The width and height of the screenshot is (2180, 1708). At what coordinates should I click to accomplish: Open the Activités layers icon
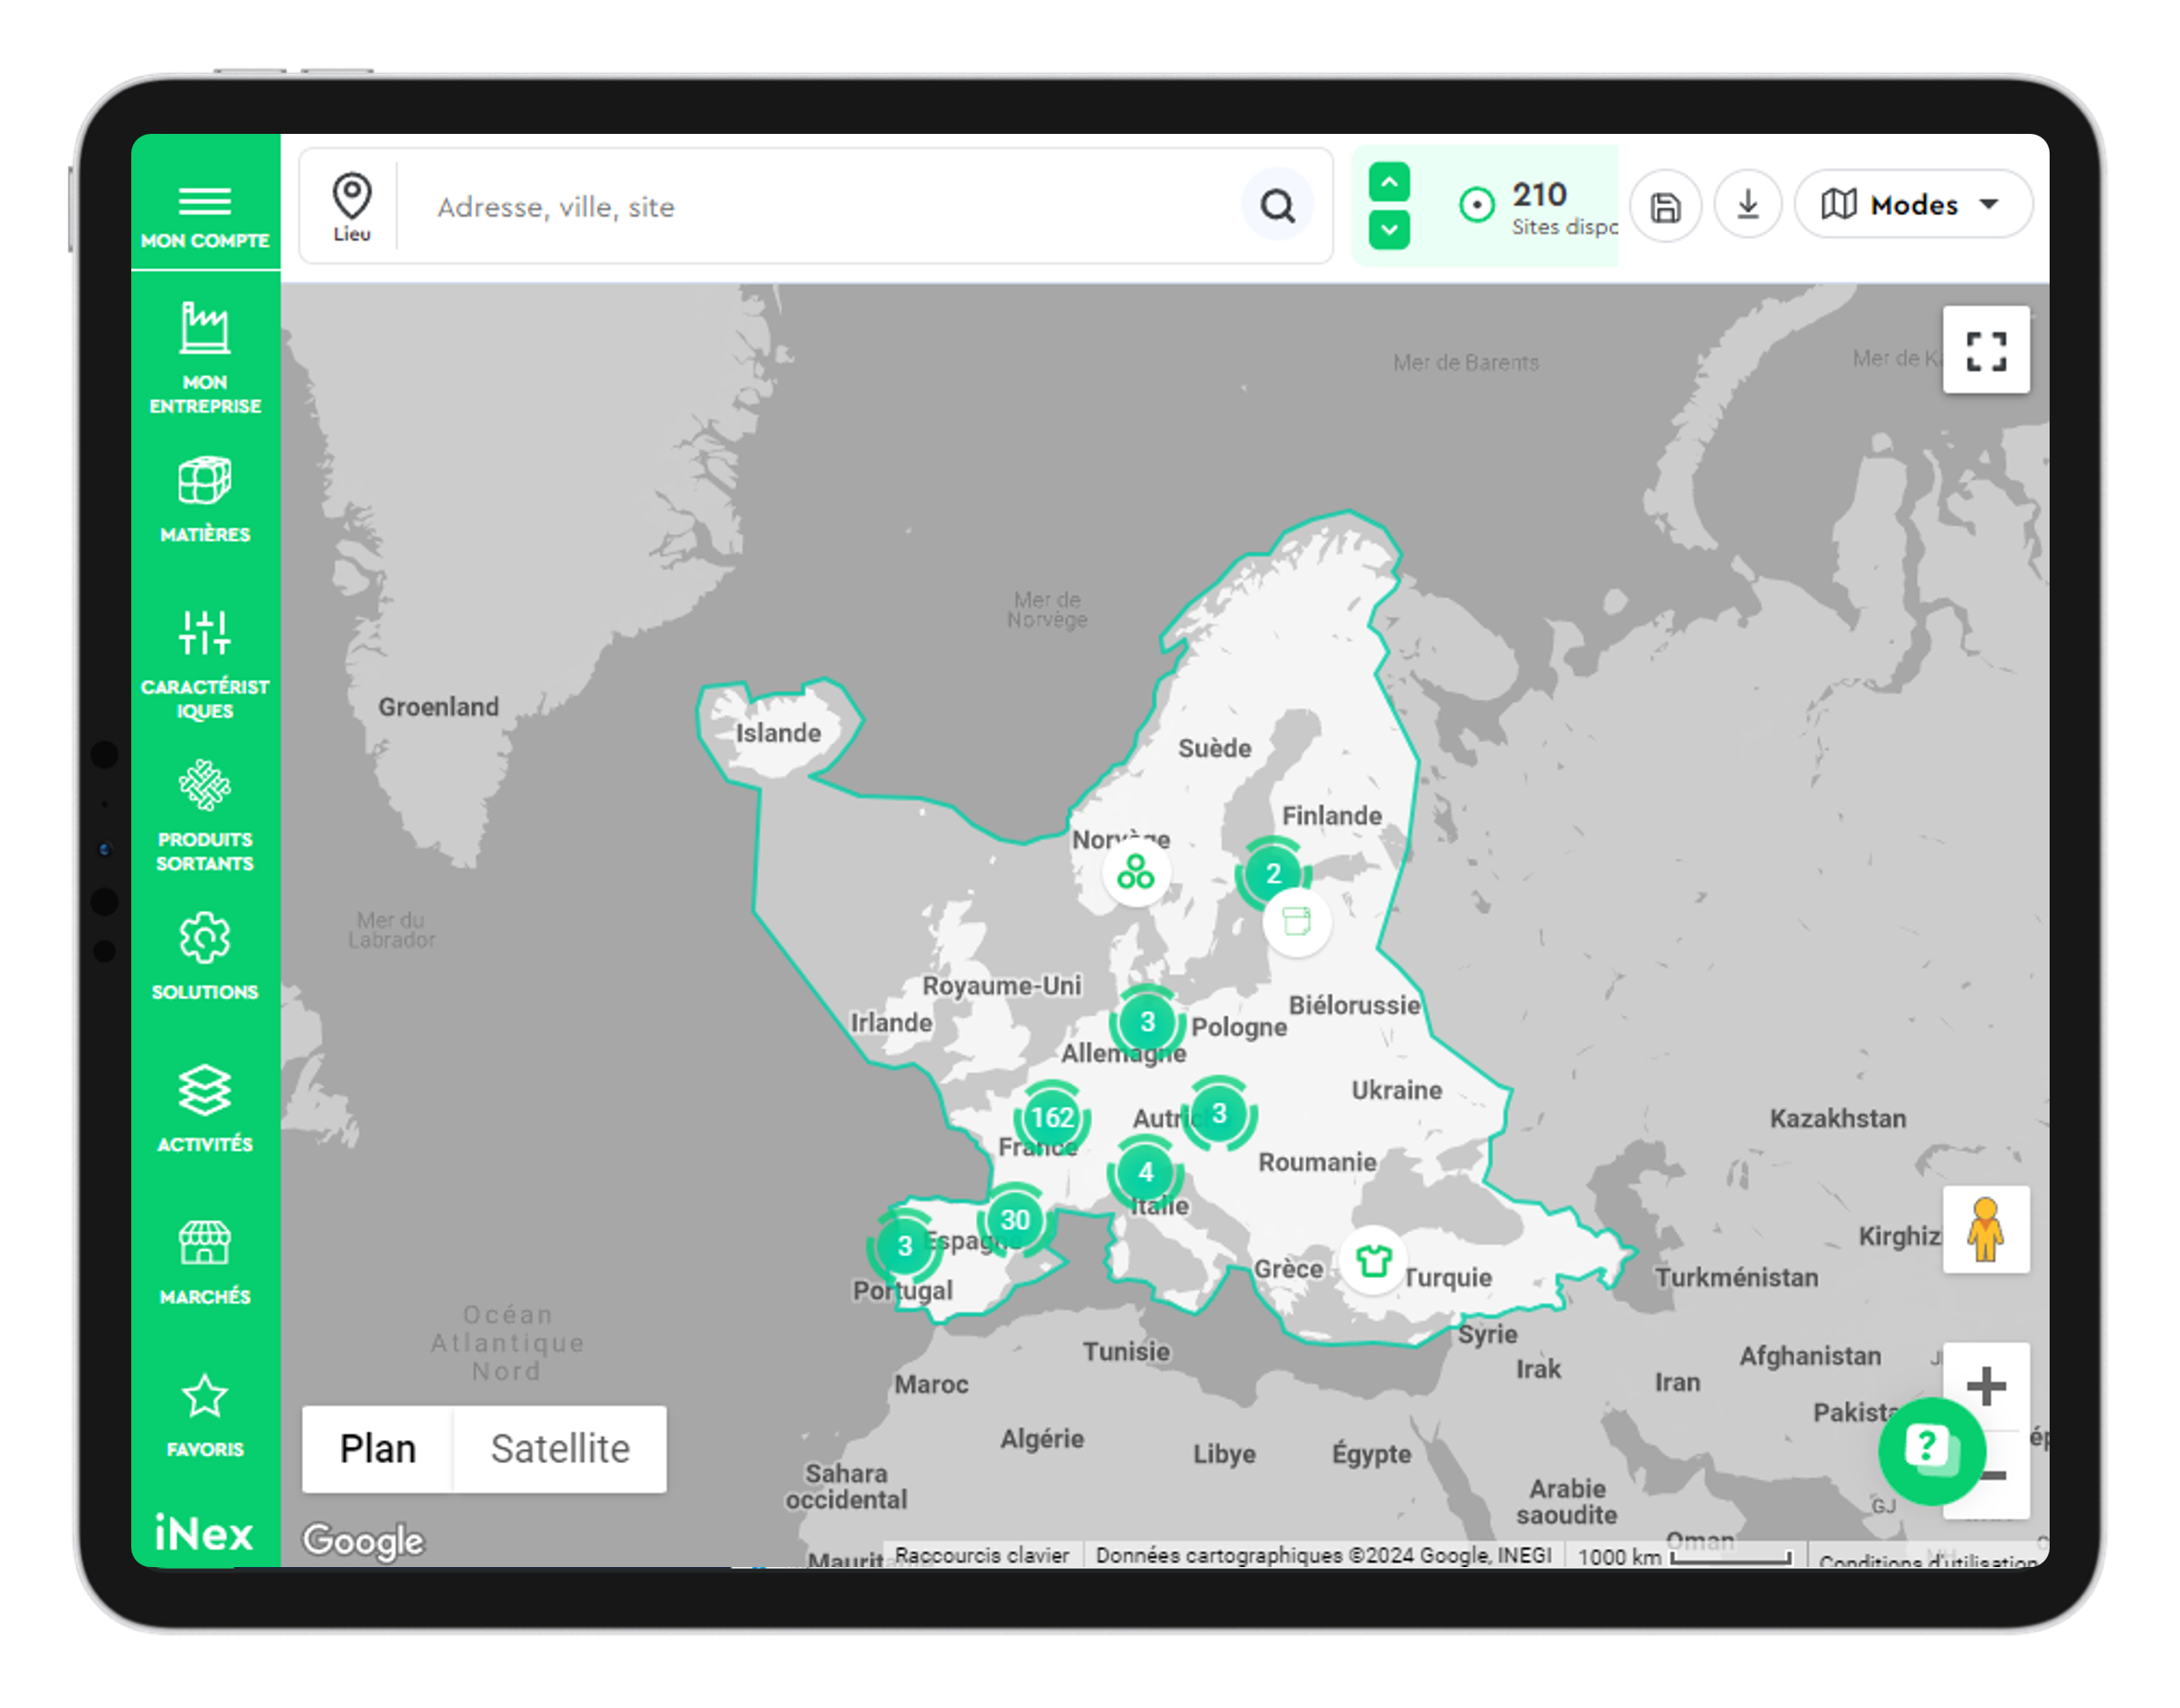[x=205, y=1091]
